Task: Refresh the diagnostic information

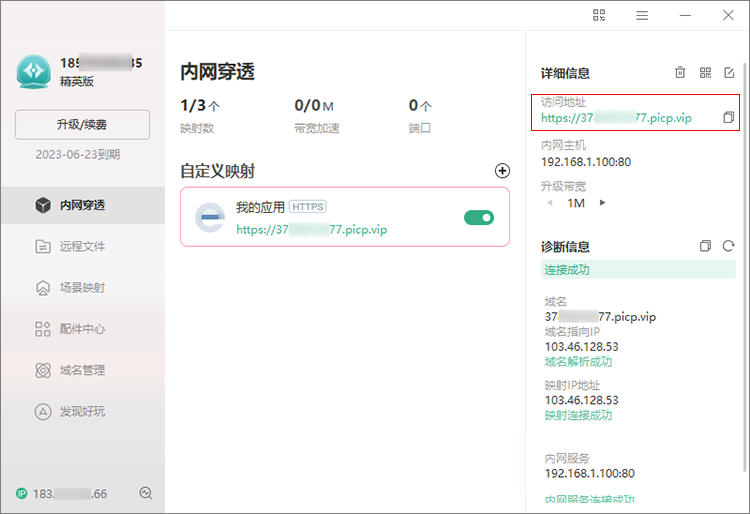Action: [x=728, y=246]
